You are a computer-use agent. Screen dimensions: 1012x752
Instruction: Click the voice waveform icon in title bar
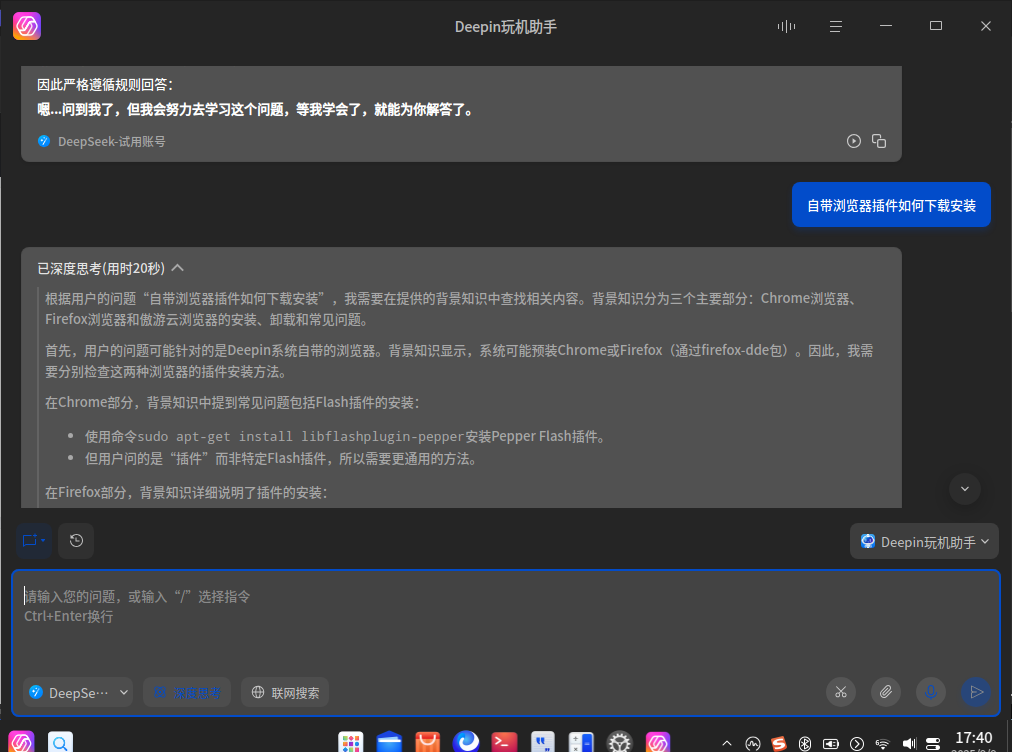point(786,26)
